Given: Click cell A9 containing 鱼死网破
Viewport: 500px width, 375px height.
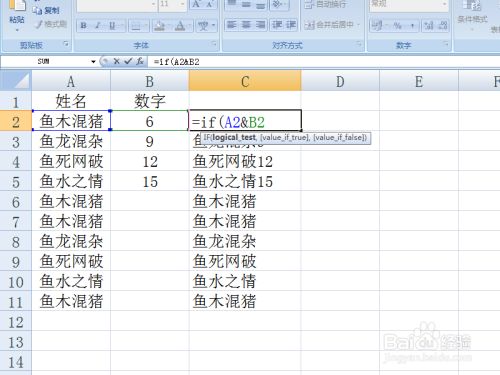Looking at the screenshot, I should point(71,261).
